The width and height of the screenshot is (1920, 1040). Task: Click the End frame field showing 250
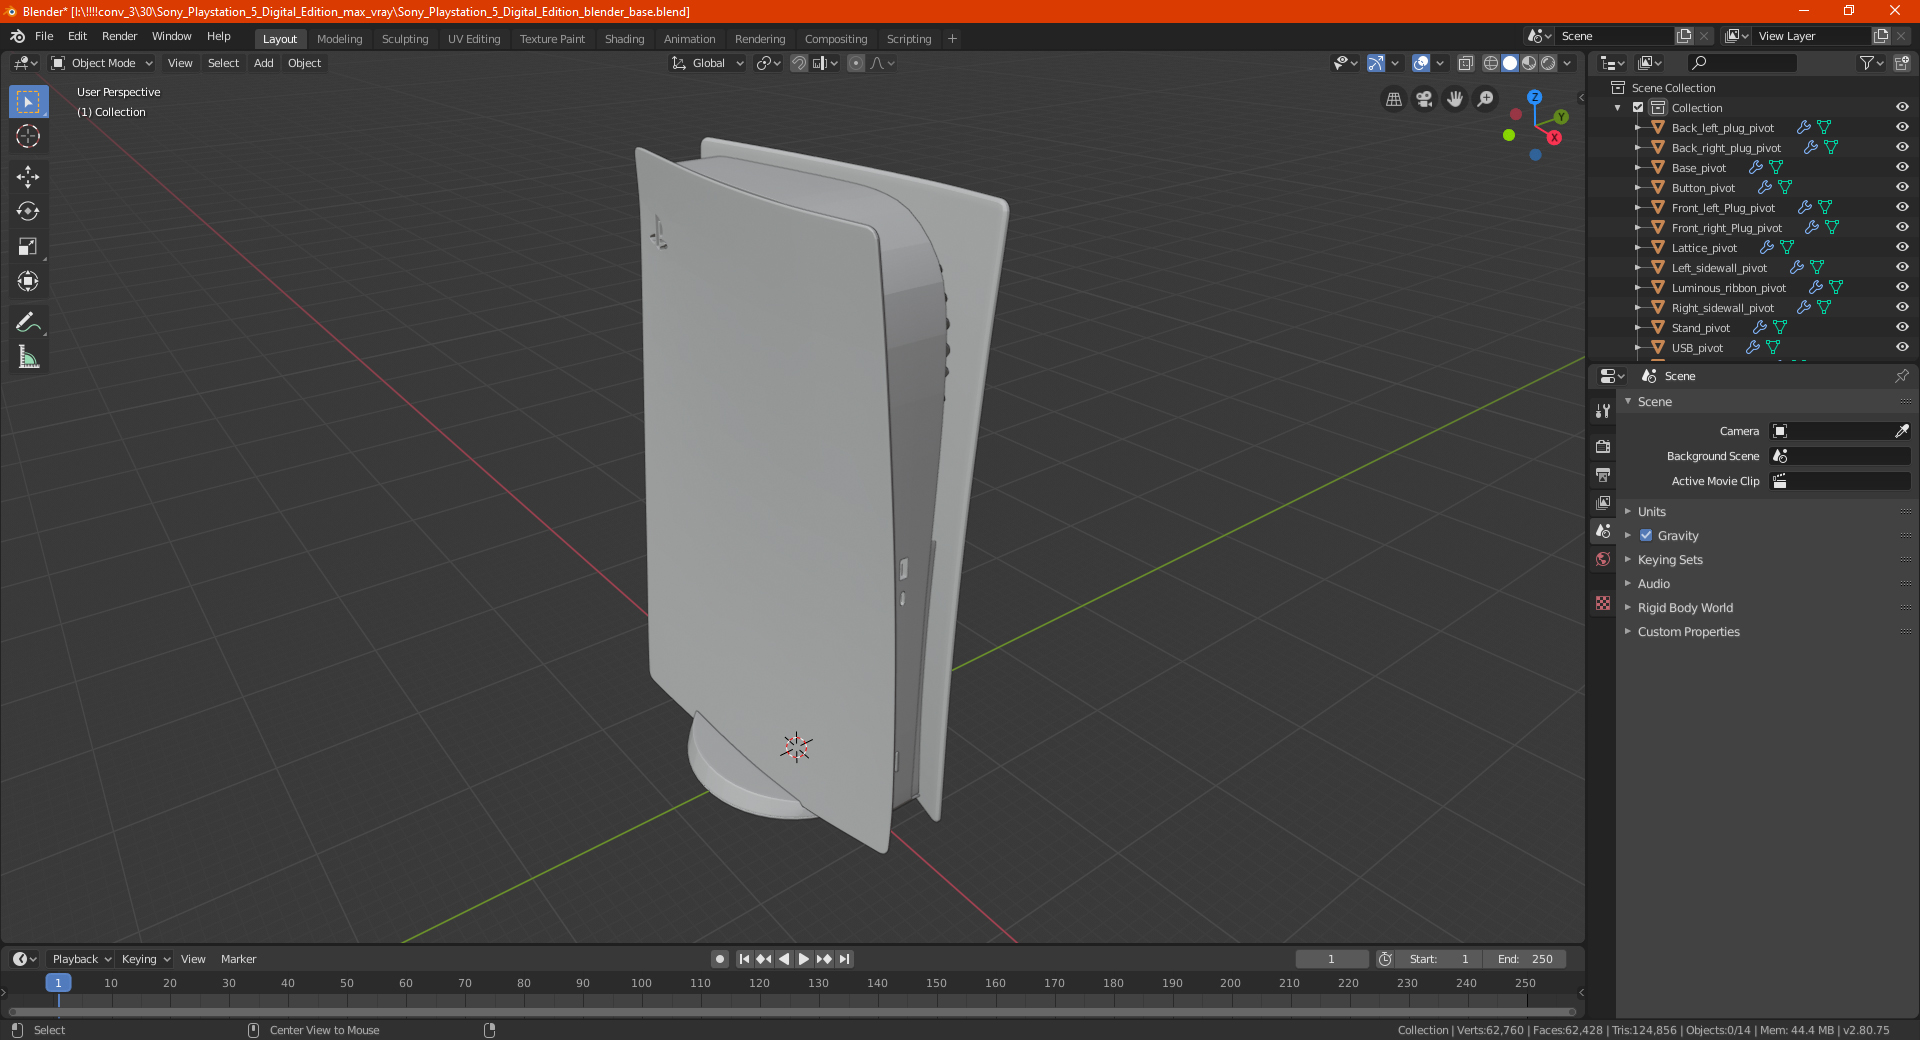[1525, 959]
